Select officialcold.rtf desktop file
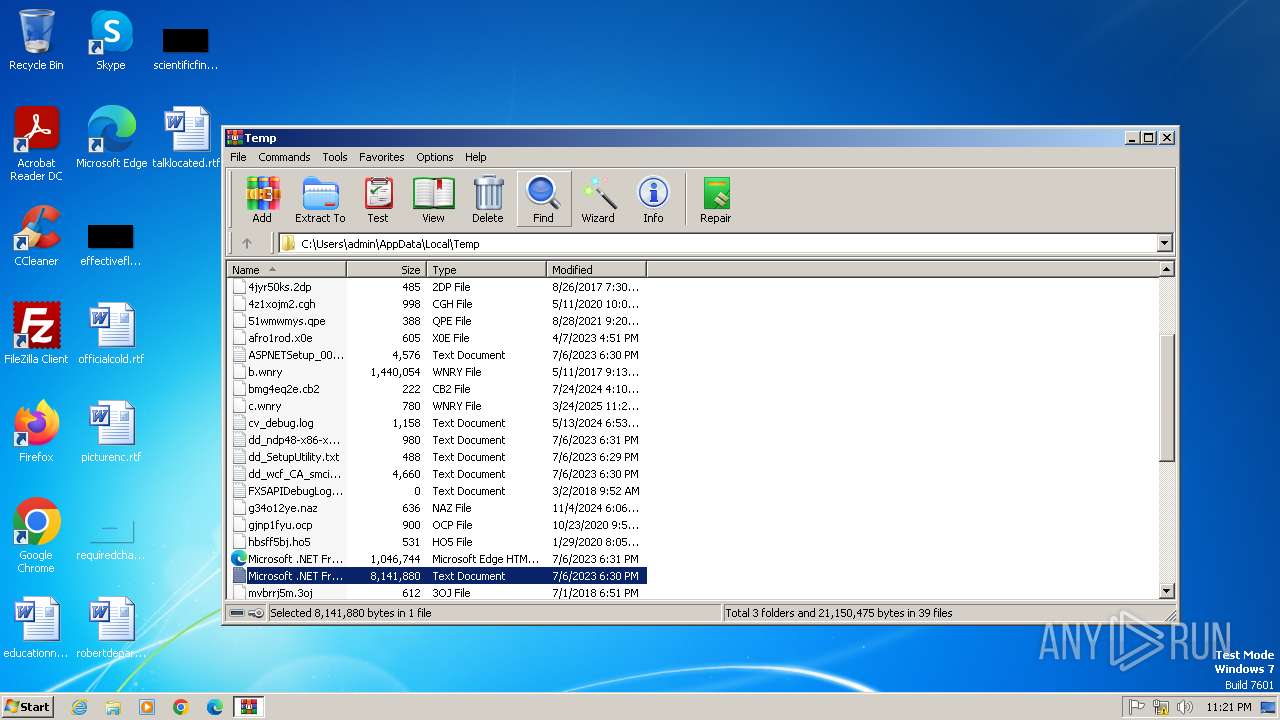 click(111, 334)
